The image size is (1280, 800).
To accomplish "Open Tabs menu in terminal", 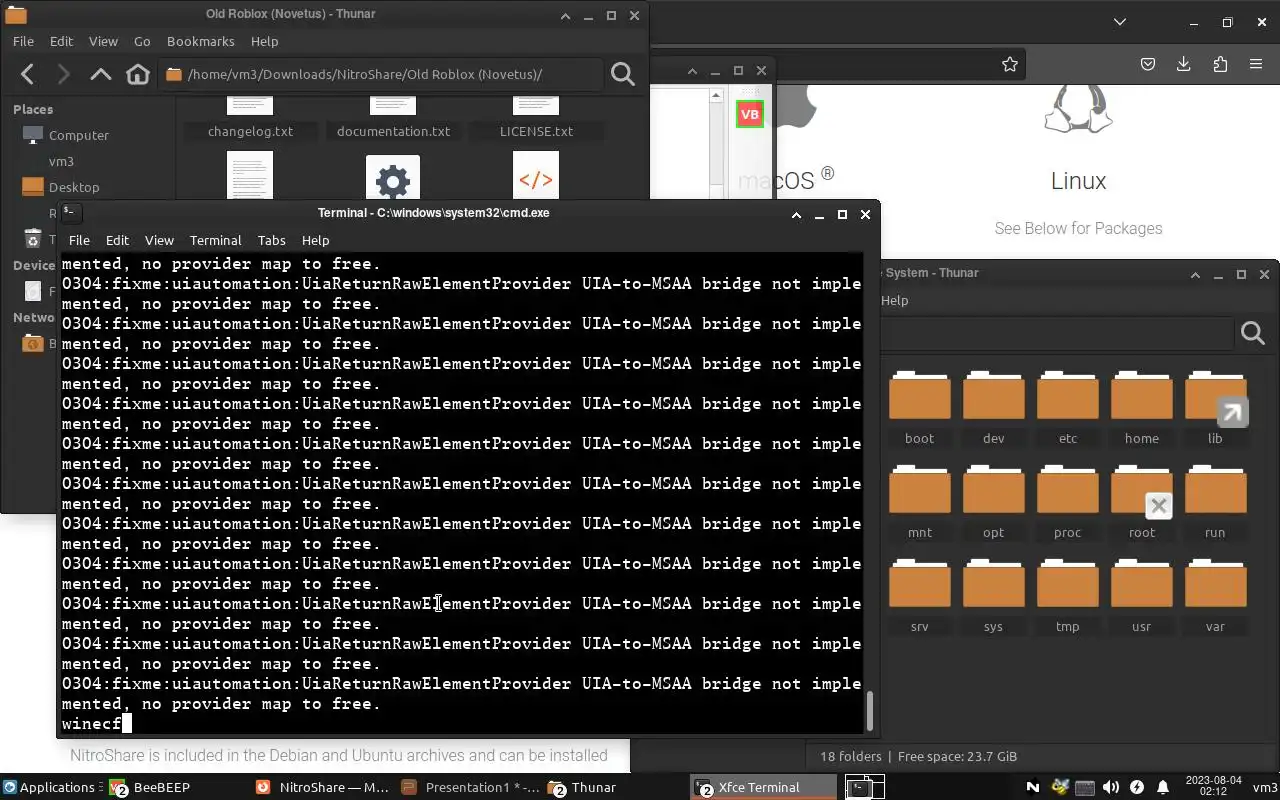I will 271,240.
